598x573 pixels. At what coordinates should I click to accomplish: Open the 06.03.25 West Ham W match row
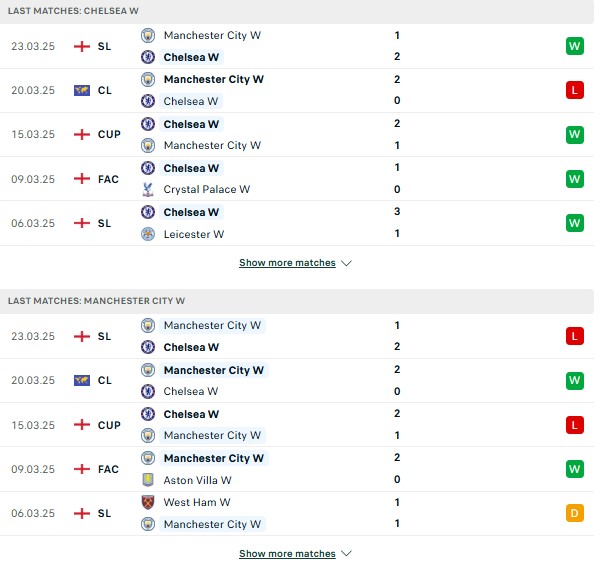(297, 513)
